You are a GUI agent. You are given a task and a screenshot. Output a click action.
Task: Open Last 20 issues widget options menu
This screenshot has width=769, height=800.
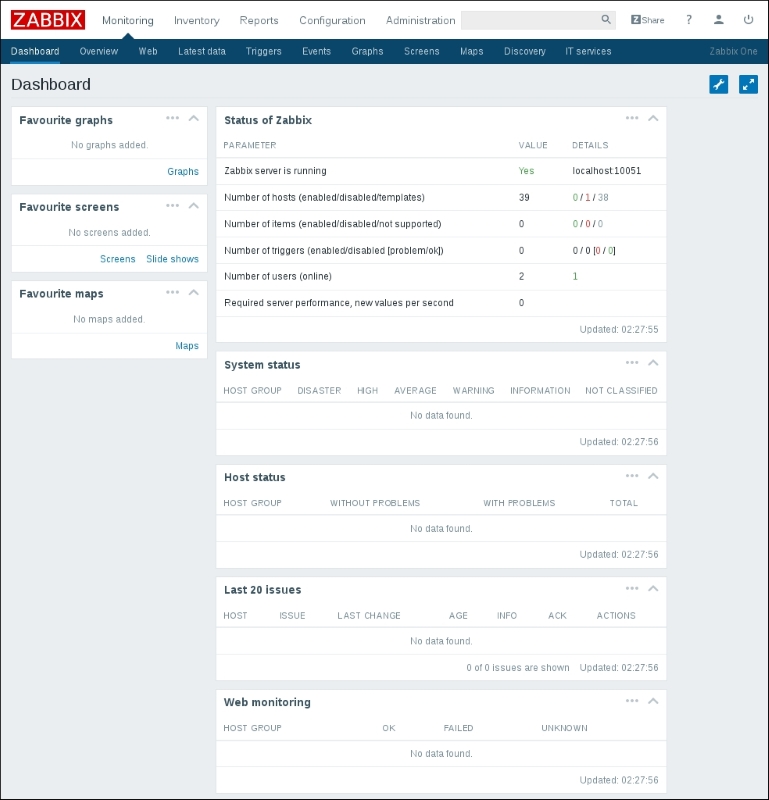pyautogui.click(x=632, y=588)
